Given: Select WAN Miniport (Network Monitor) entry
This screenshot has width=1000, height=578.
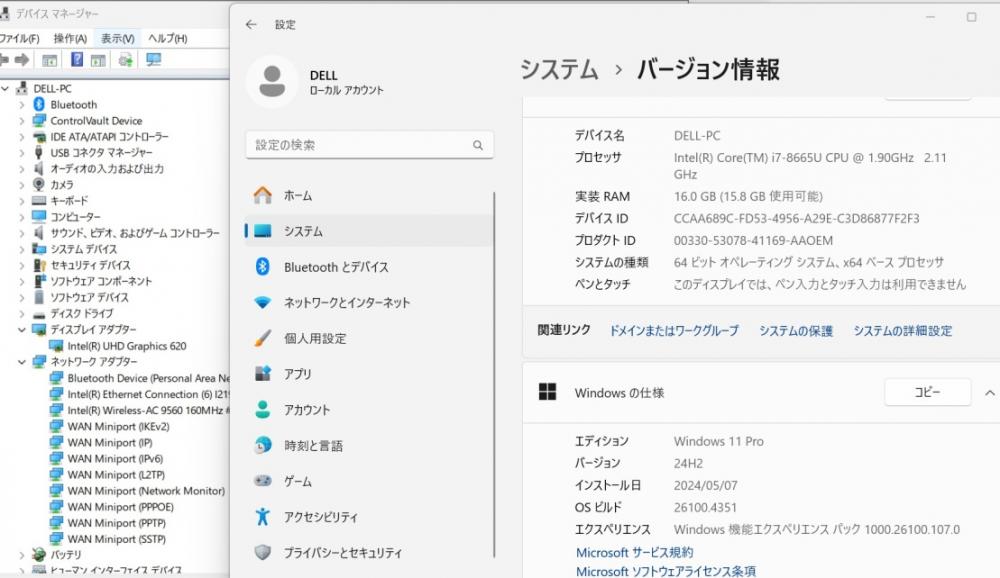Looking at the screenshot, I should [x=146, y=491].
